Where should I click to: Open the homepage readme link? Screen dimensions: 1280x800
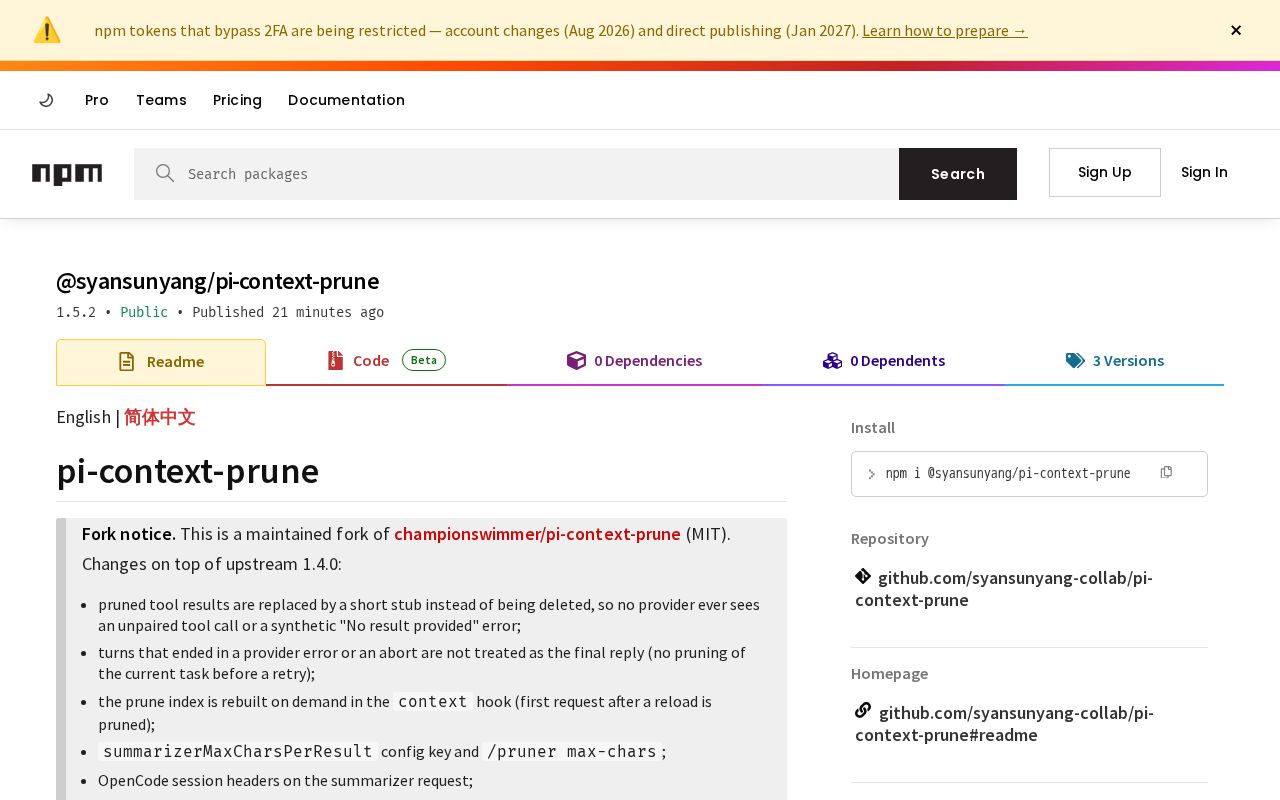(x=1004, y=724)
